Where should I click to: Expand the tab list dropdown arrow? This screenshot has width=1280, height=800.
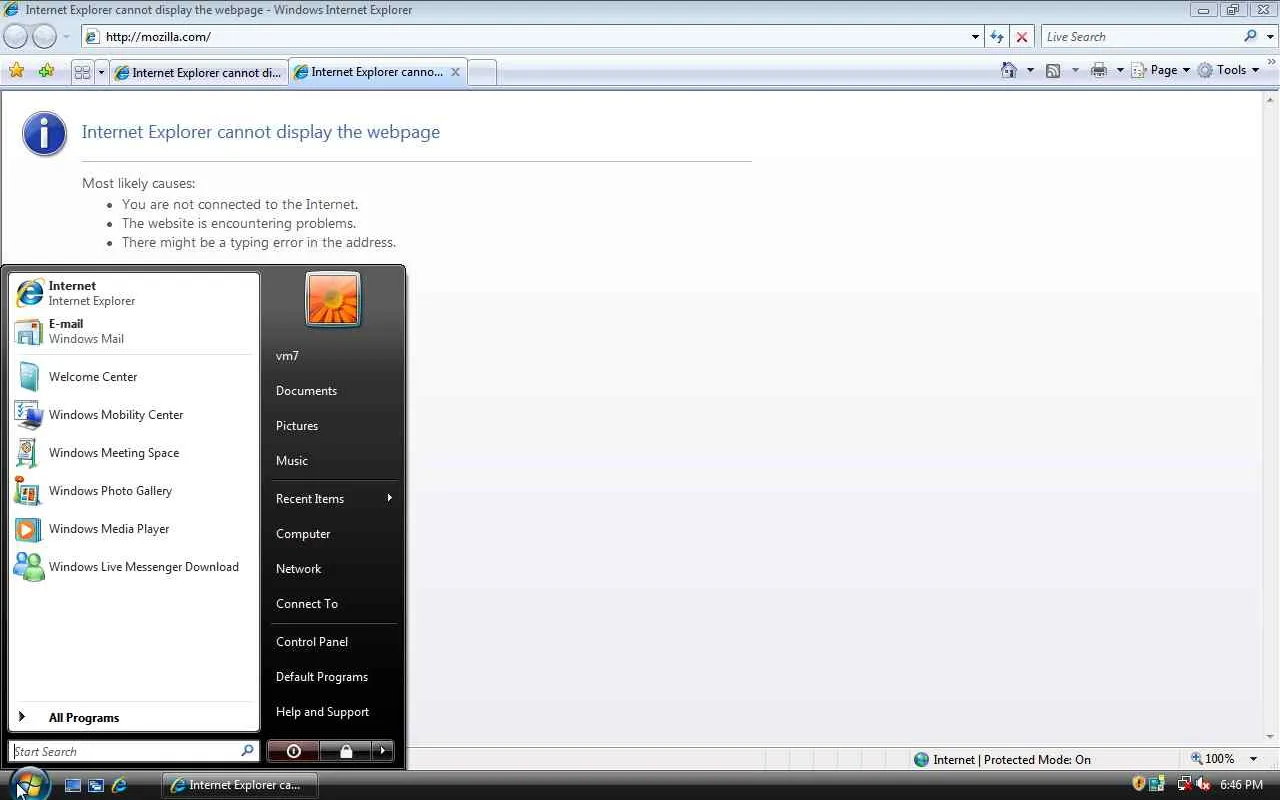point(100,72)
